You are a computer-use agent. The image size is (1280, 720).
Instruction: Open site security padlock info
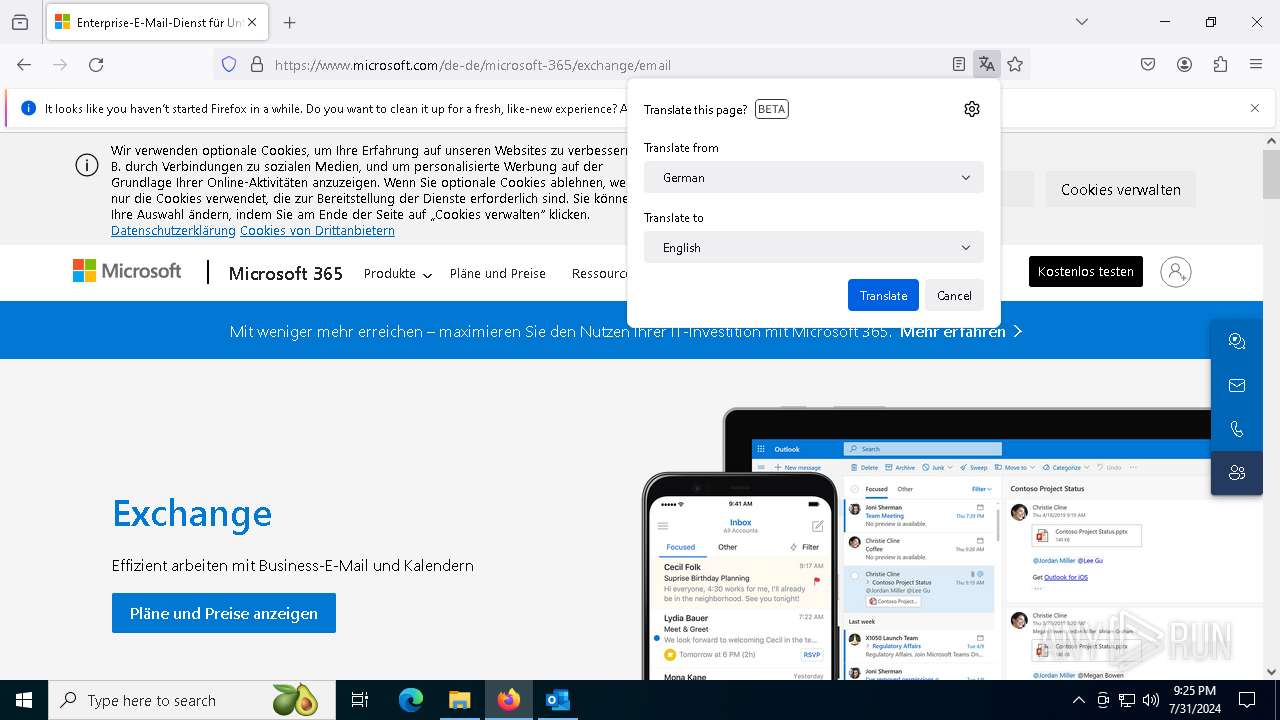point(257,64)
